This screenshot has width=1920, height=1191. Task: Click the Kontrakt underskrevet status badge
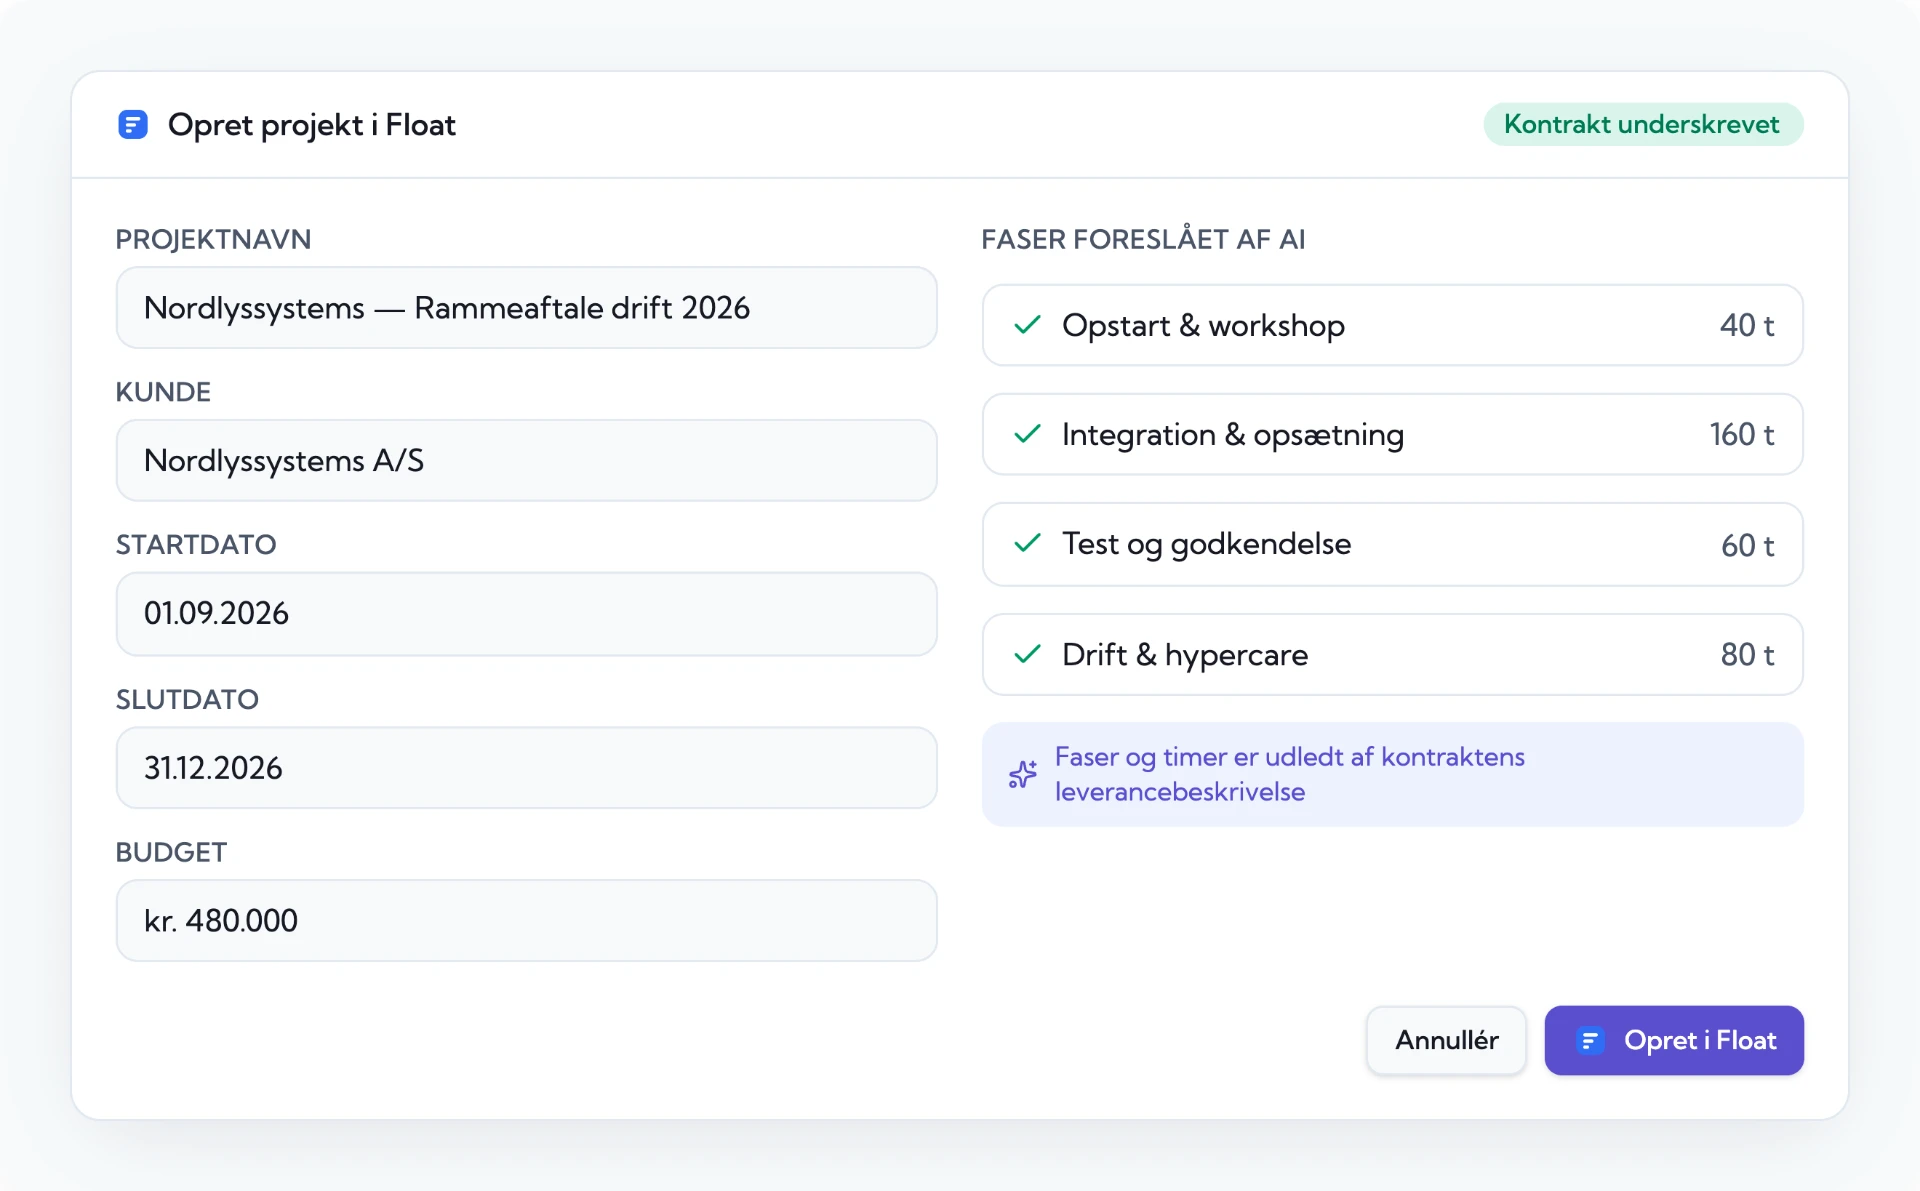pos(1643,125)
